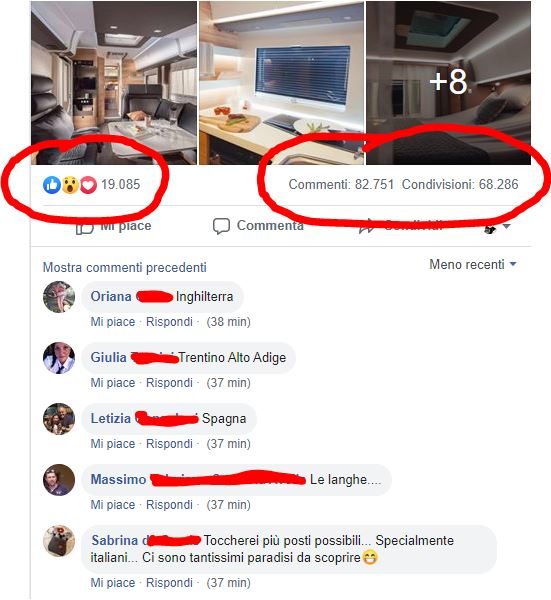The image size is (551, 600).
Task: Click the speech bubble Commenta icon
Action: click(221, 226)
